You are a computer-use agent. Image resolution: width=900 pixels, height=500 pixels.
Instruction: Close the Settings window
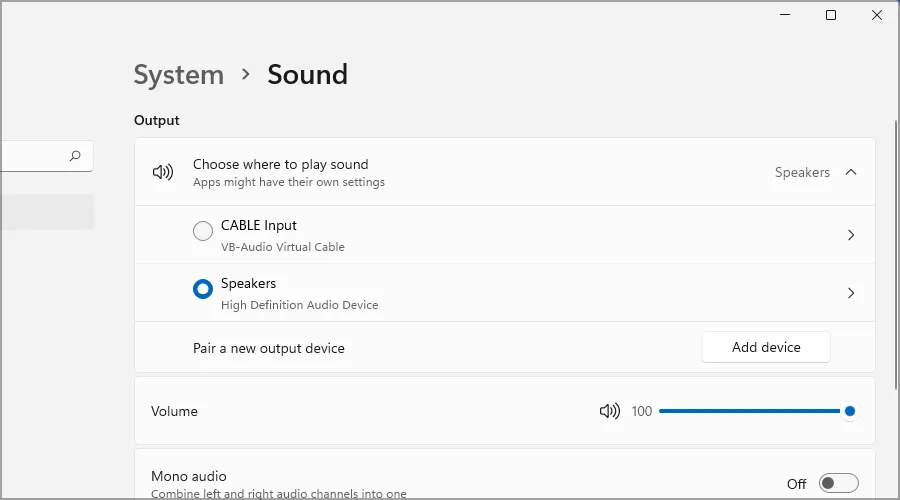(x=877, y=15)
